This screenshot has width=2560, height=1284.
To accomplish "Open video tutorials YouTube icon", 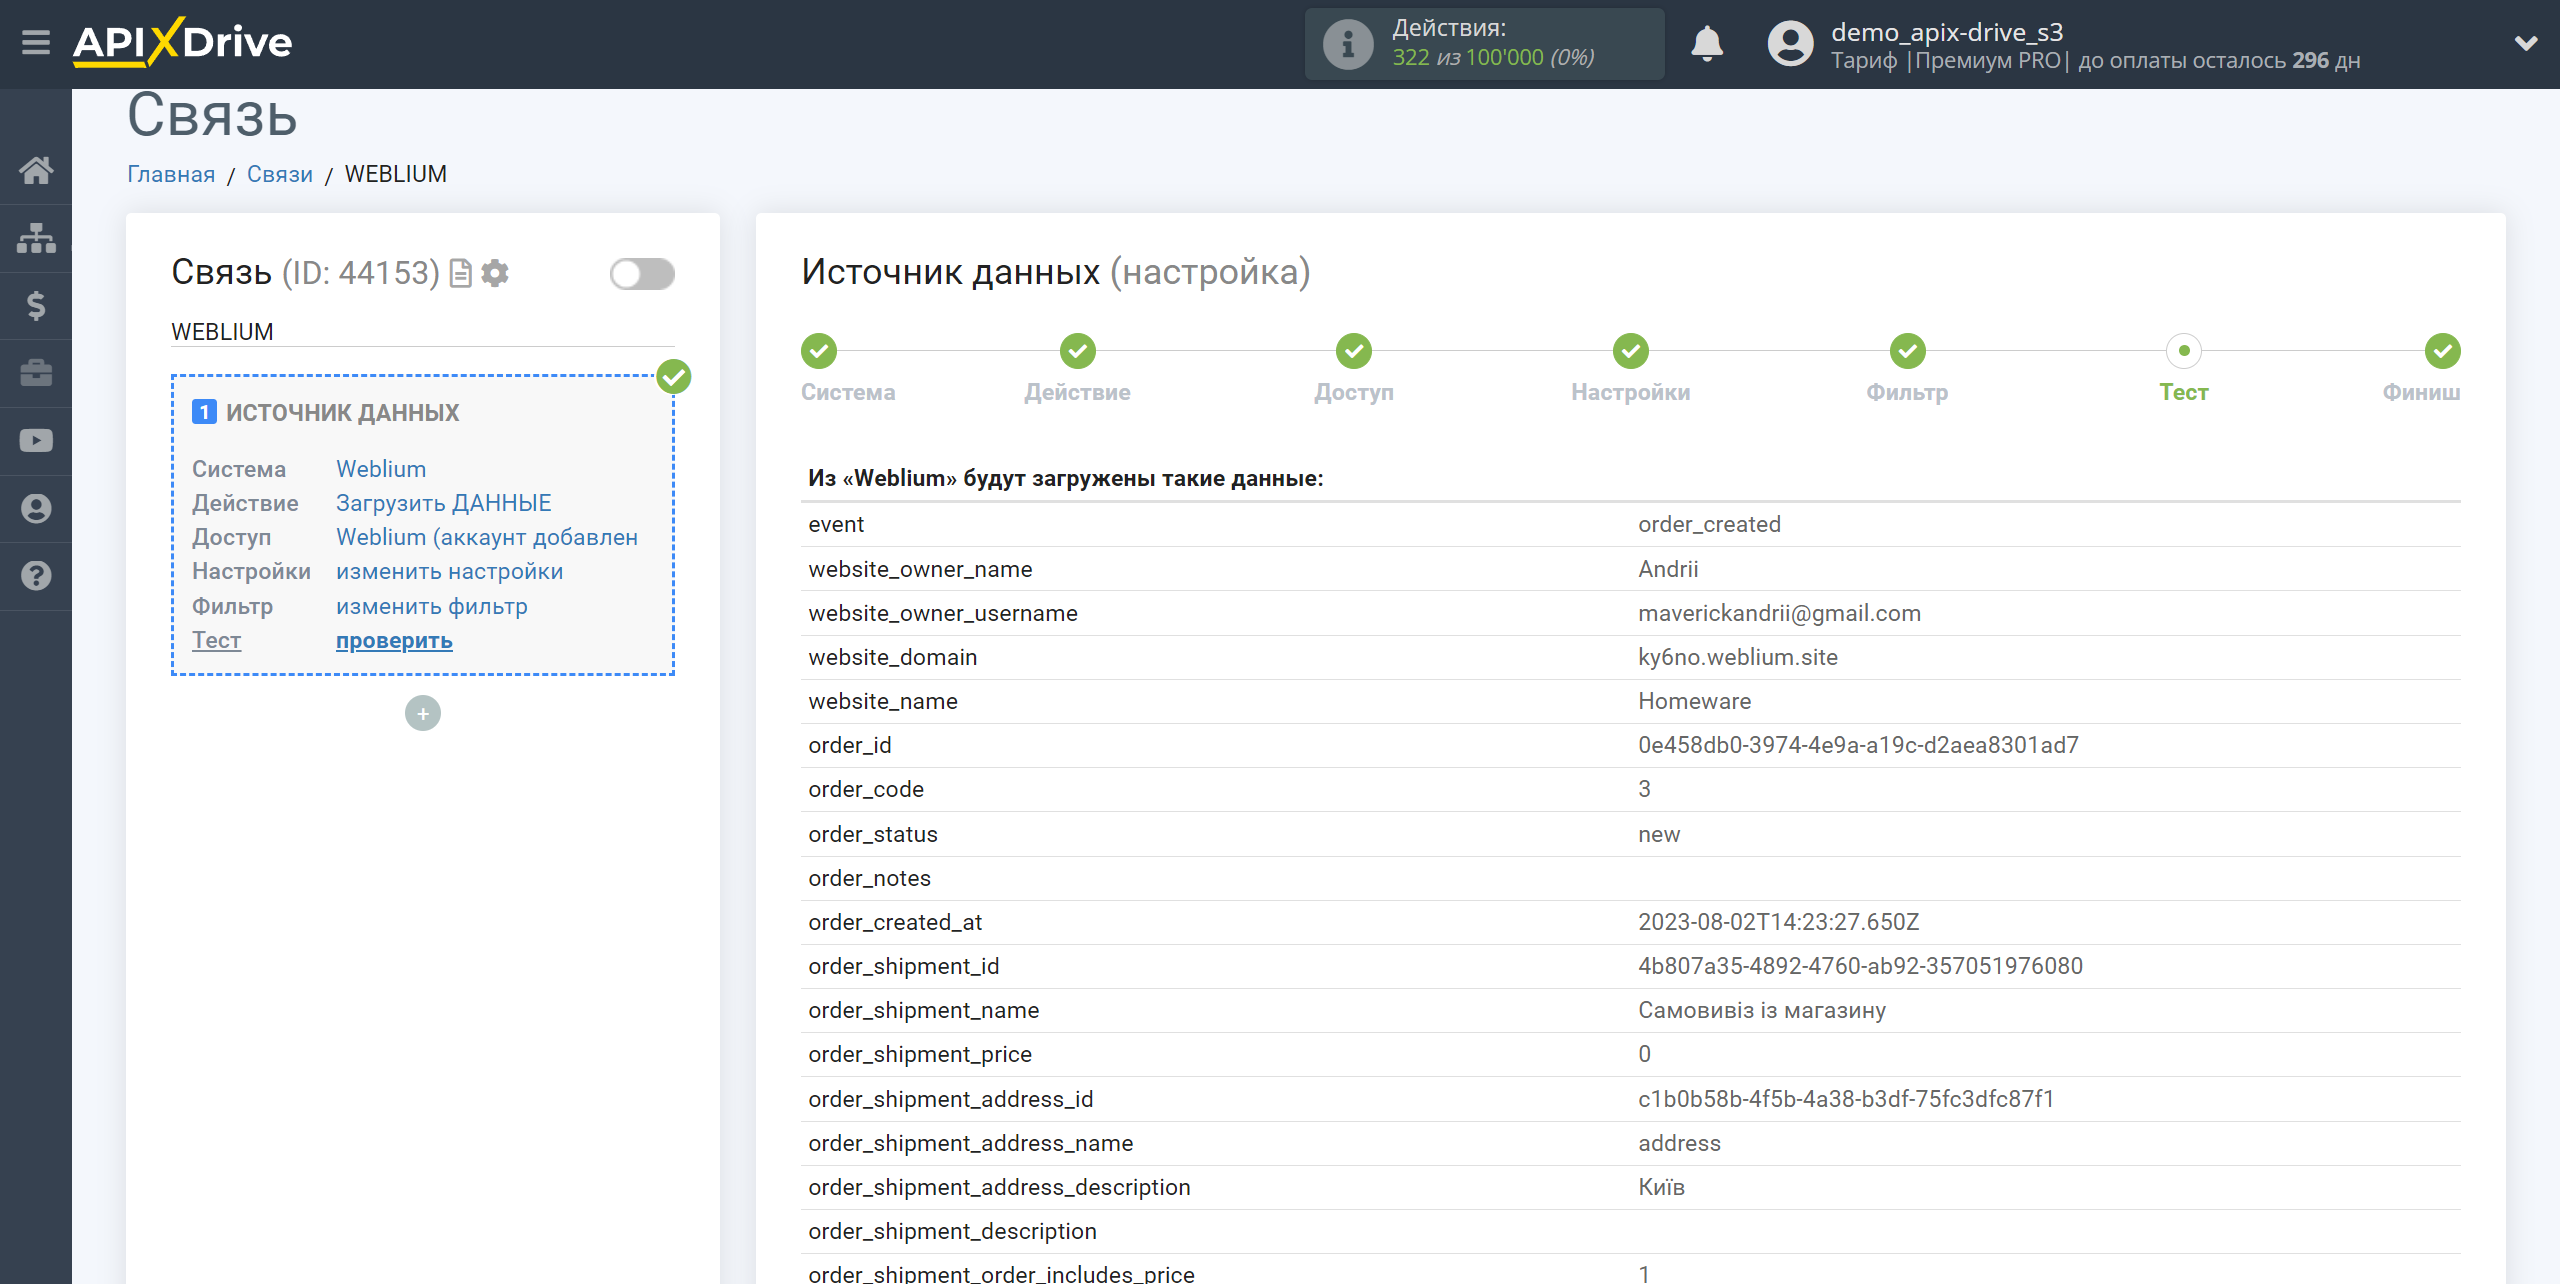I will [36, 441].
